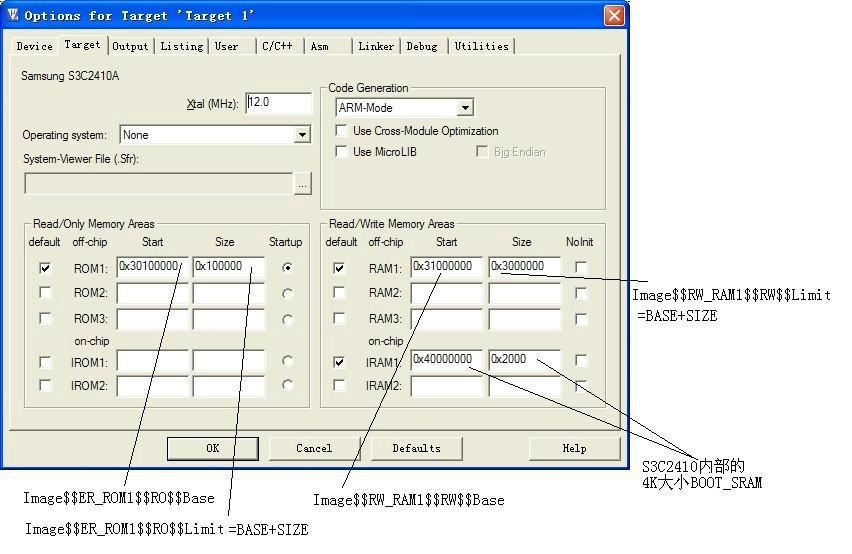Click the OK button
This screenshot has height=554, width=852.
point(212,448)
